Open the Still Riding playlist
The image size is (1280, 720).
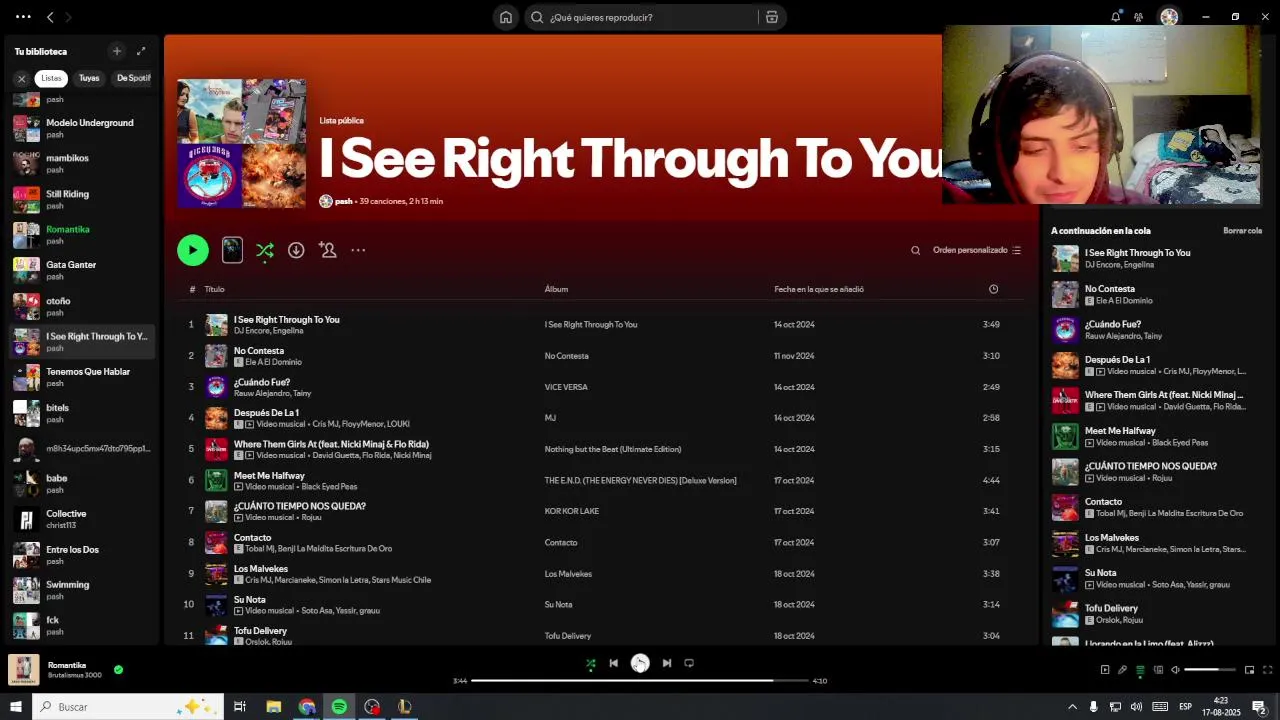pyautogui.click(x=82, y=199)
